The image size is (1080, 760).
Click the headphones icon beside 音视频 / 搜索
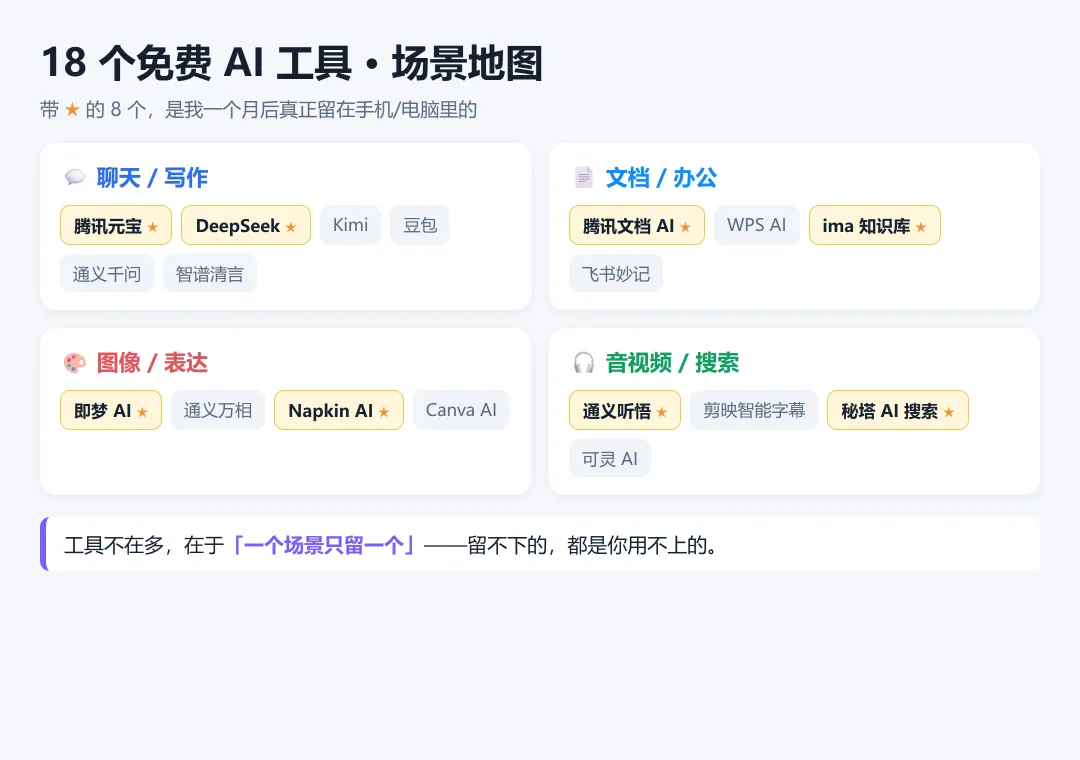pos(583,363)
